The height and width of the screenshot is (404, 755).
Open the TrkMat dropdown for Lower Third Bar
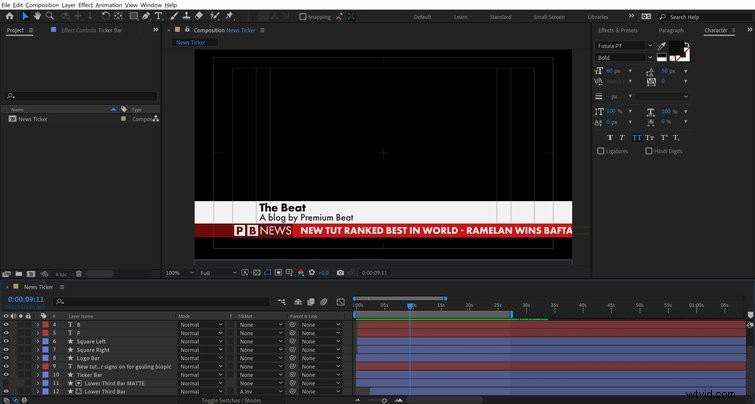(x=261, y=391)
